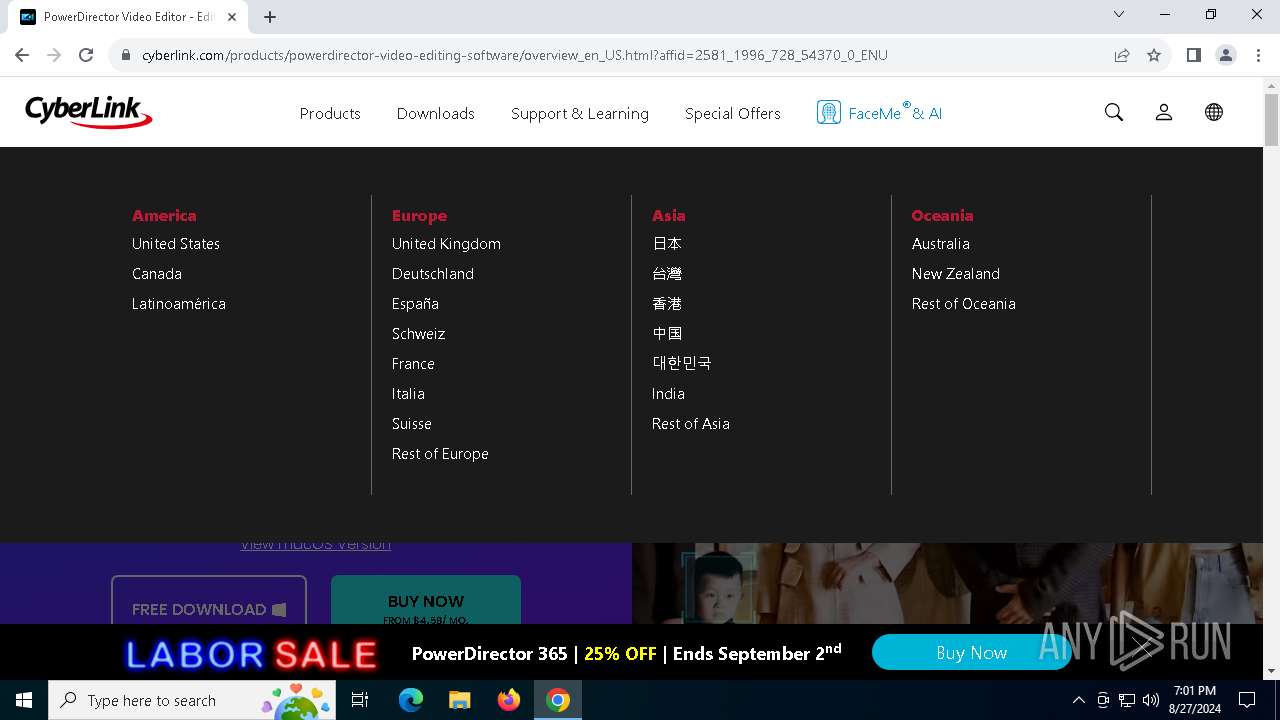This screenshot has height=720, width=1280.
Task: Open the notification center icon
Action: click(x=1247, y=700)
